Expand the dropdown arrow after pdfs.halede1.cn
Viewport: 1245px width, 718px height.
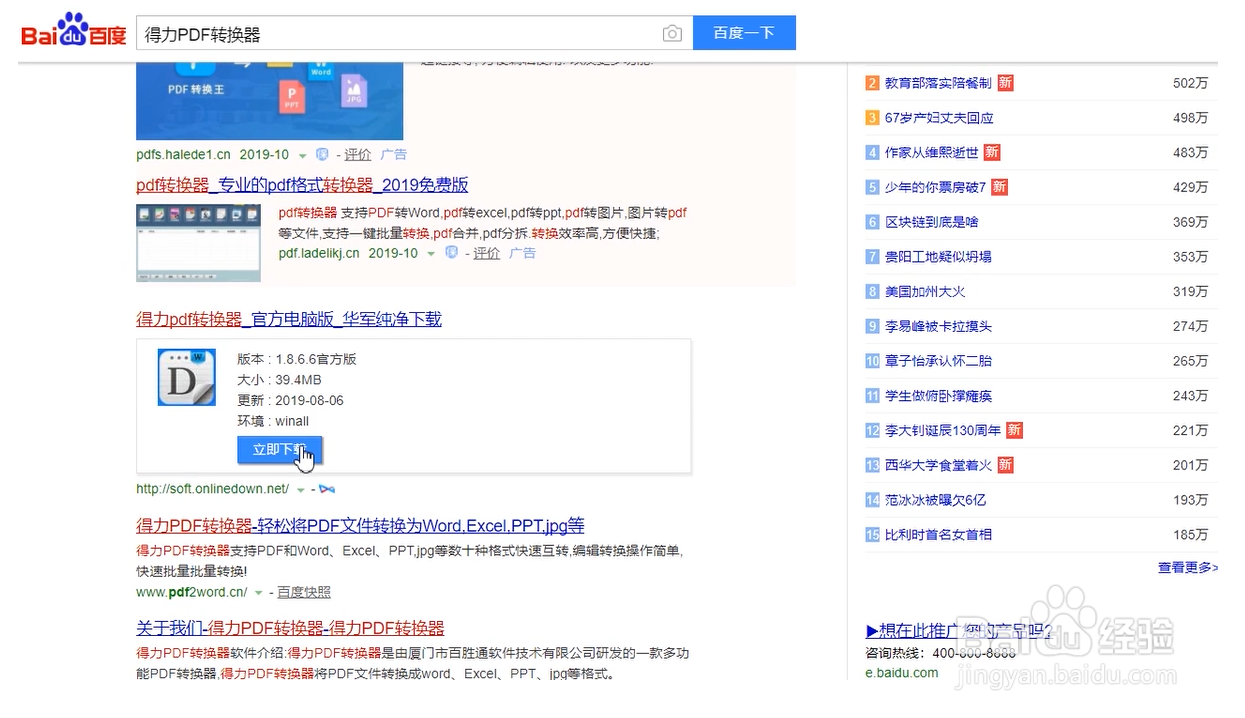click(x=300, y=155)
